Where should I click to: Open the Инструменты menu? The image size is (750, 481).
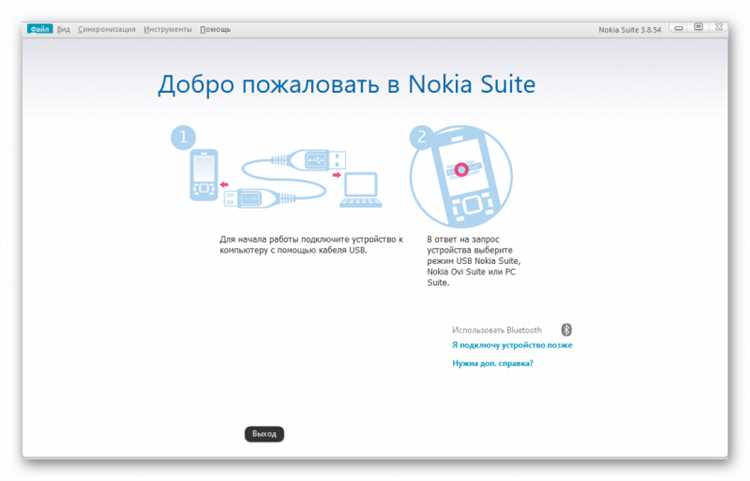[x=168, y=30]
